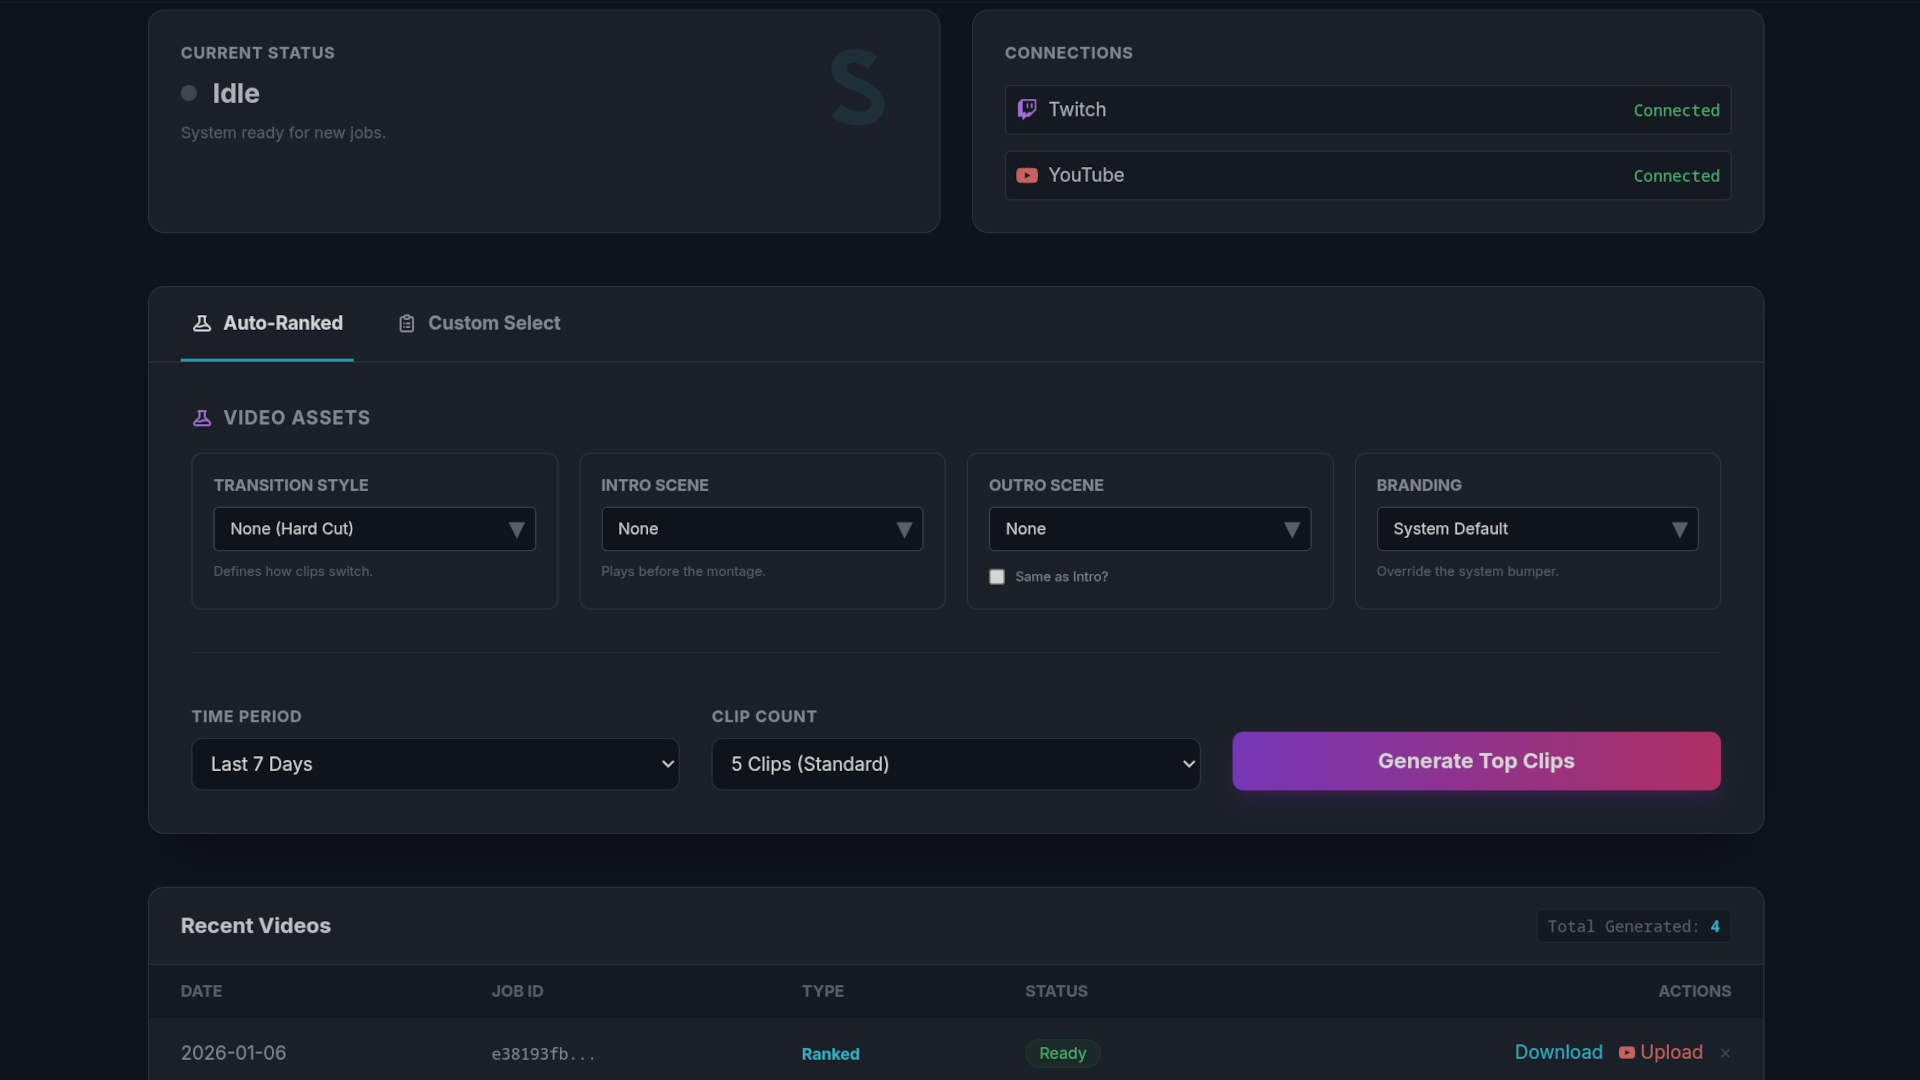Open the Transition Style dropdown

pyautogui.click(x=375, y=528)
